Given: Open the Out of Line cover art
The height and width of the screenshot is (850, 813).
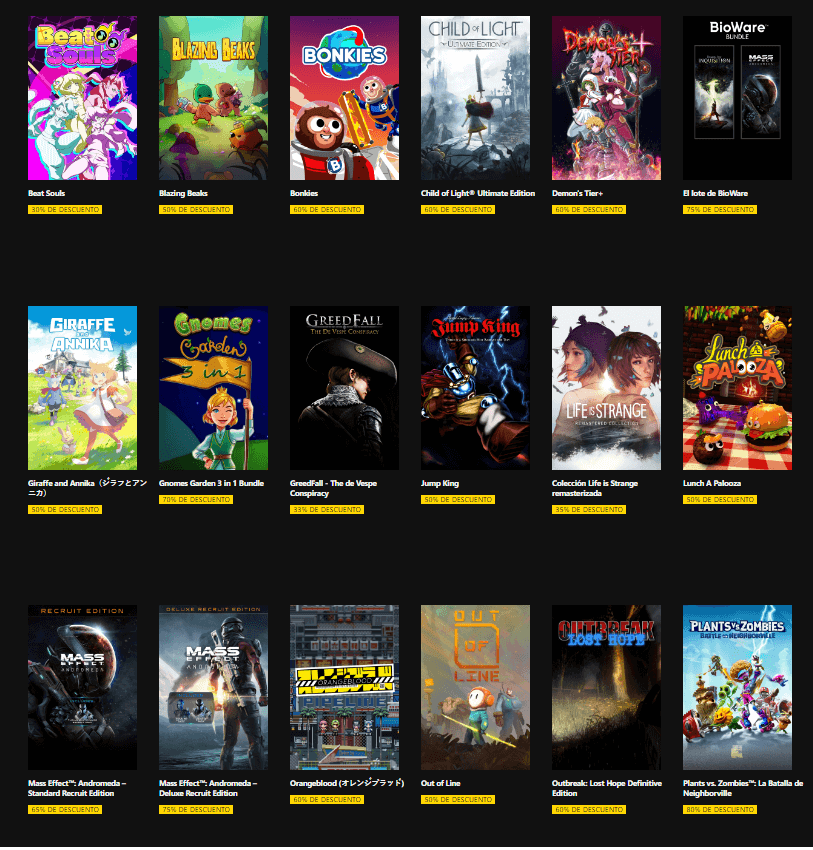Looking at the screenshot, I should pos(475,687).
